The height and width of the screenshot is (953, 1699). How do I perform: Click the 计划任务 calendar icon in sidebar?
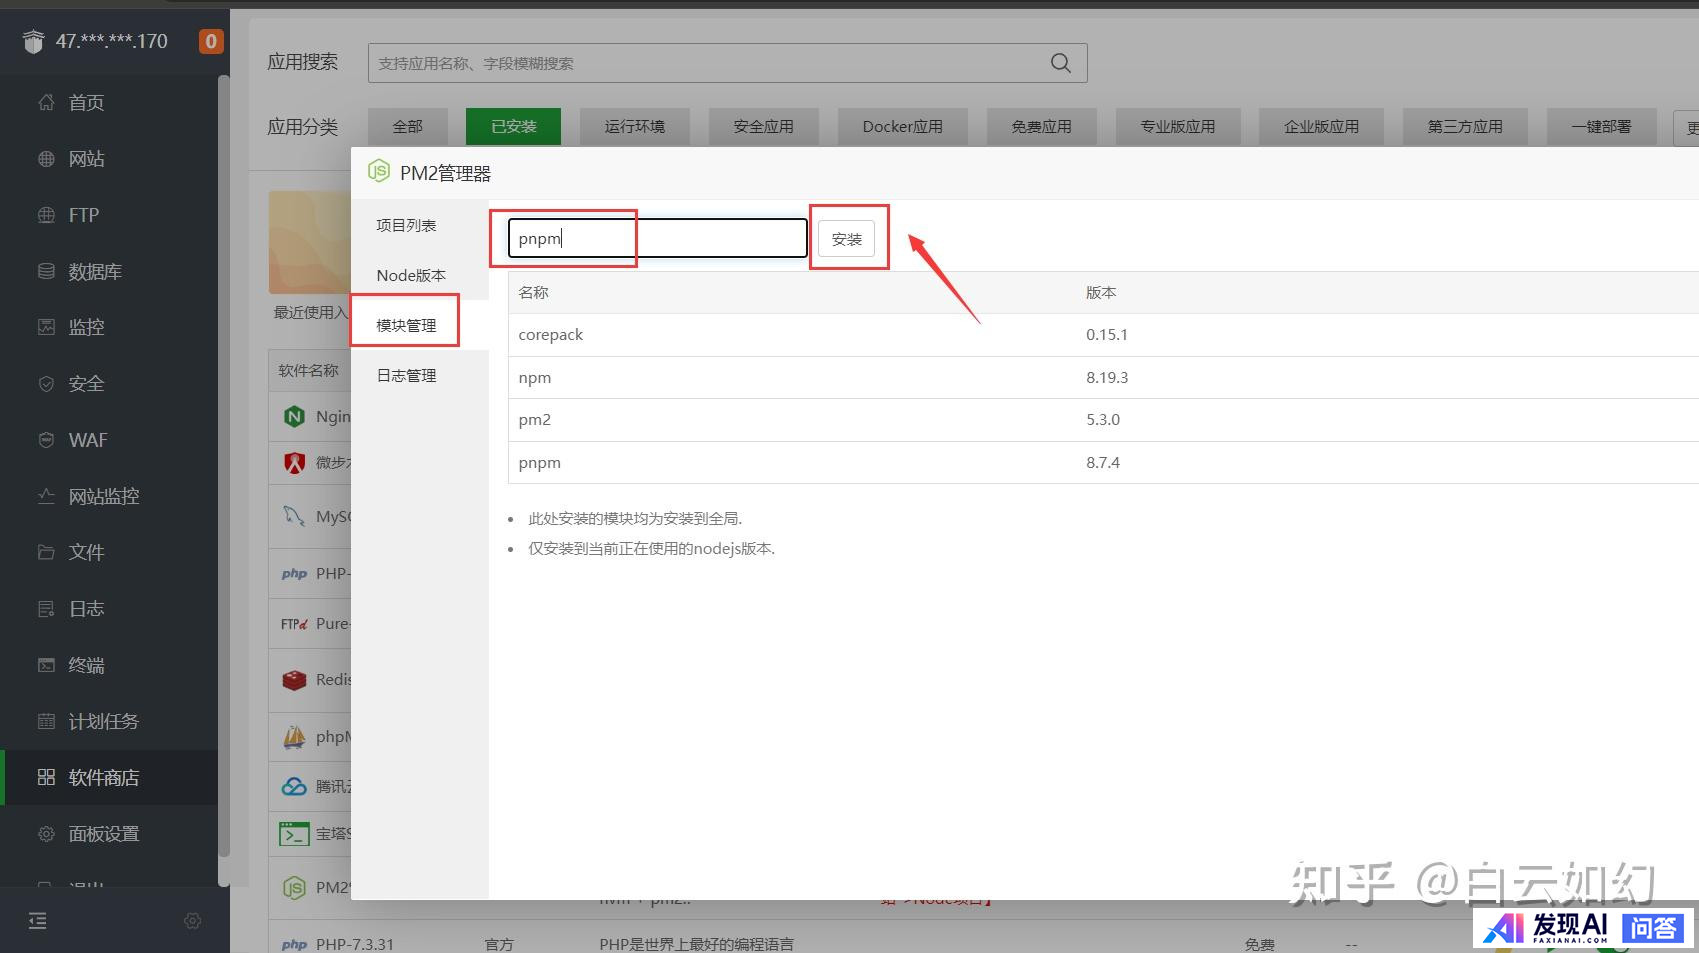[x=46, y=721]
